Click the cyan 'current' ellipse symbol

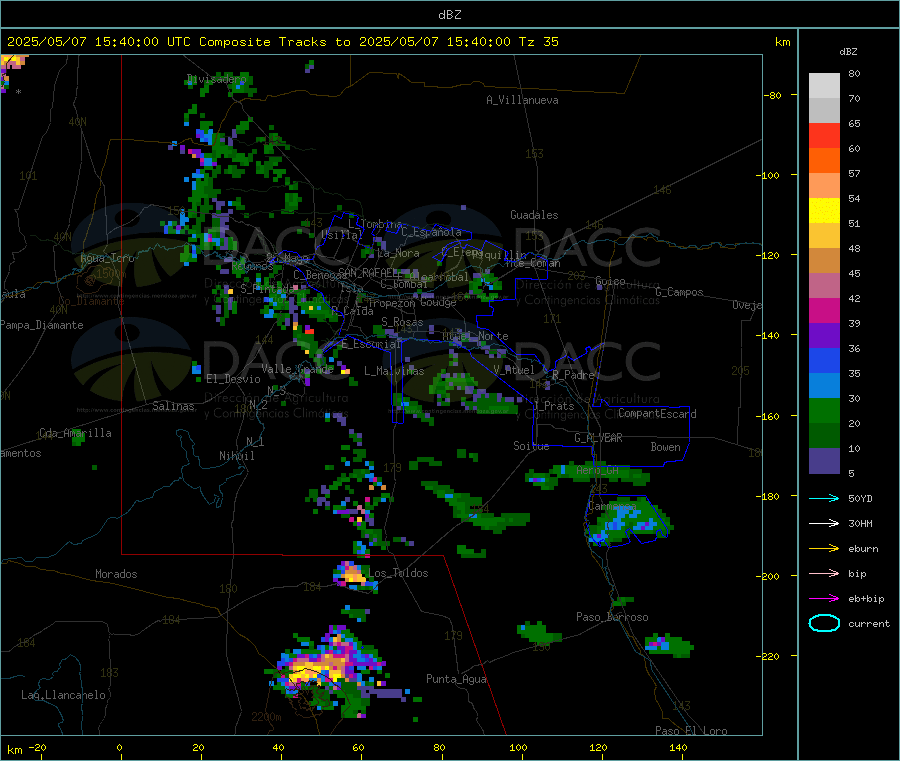click(x=824, y=623)
